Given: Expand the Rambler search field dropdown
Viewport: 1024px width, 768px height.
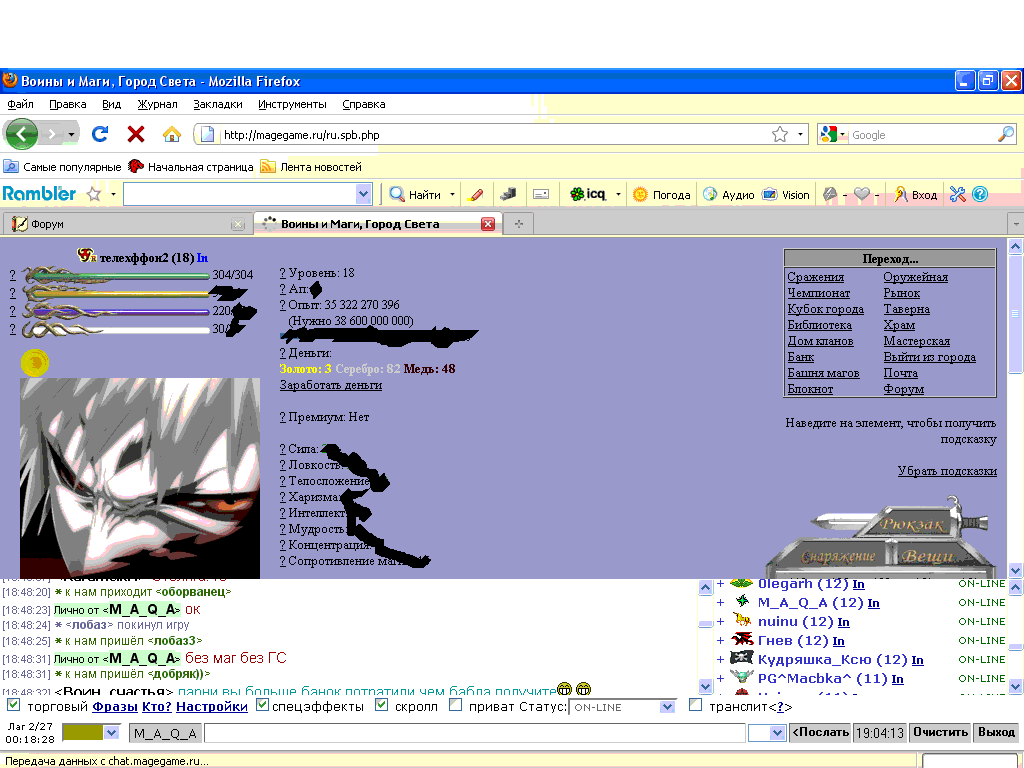Looking at the screenshot, I should [364, 194].
